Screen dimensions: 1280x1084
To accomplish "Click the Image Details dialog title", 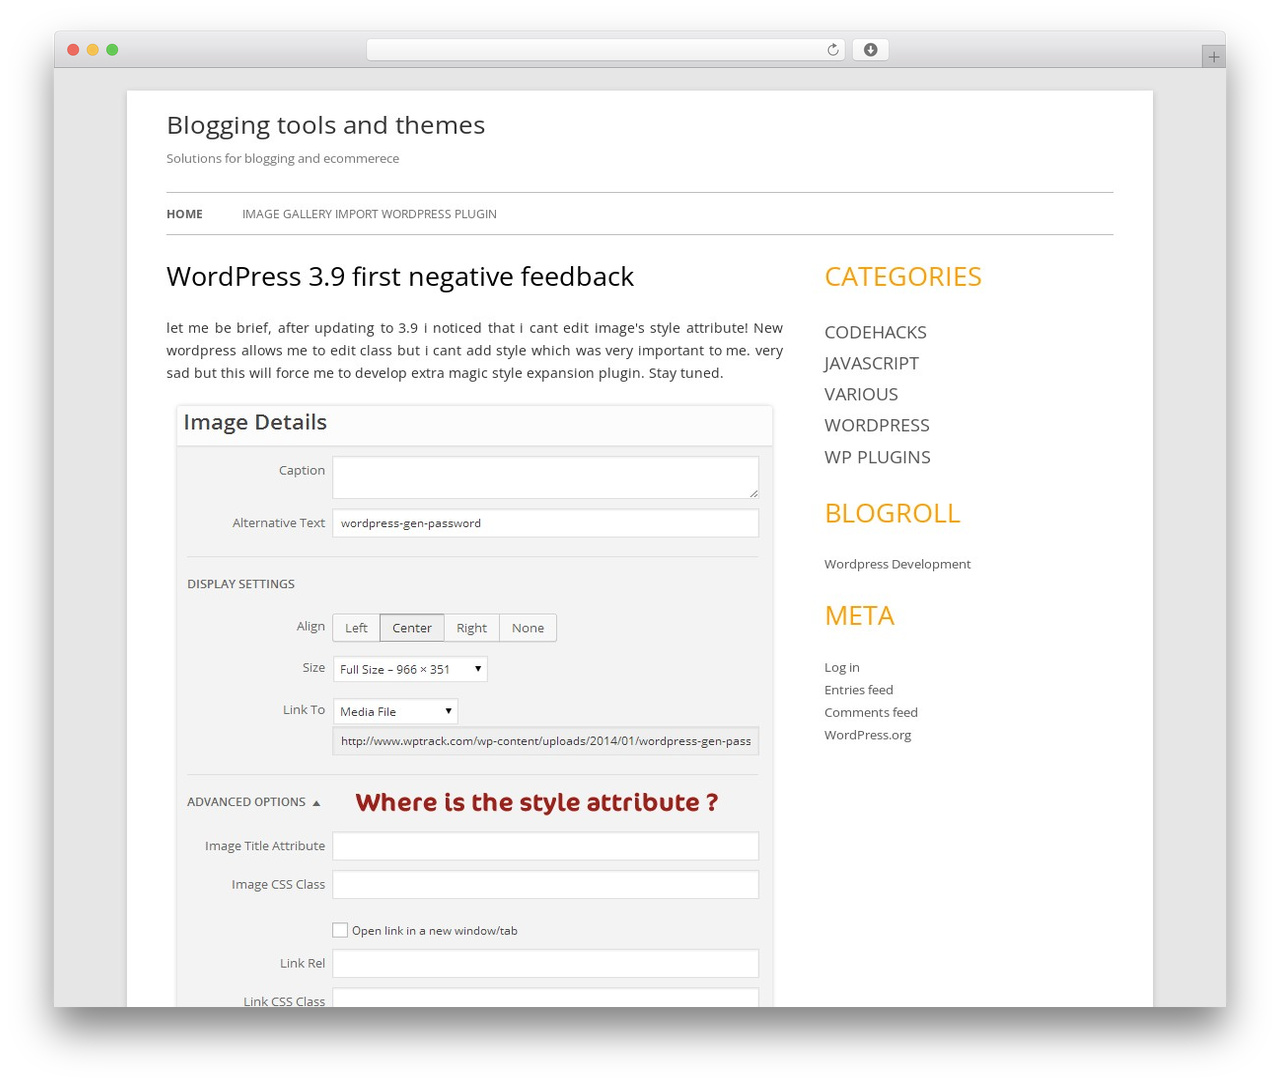I will 255,422.
